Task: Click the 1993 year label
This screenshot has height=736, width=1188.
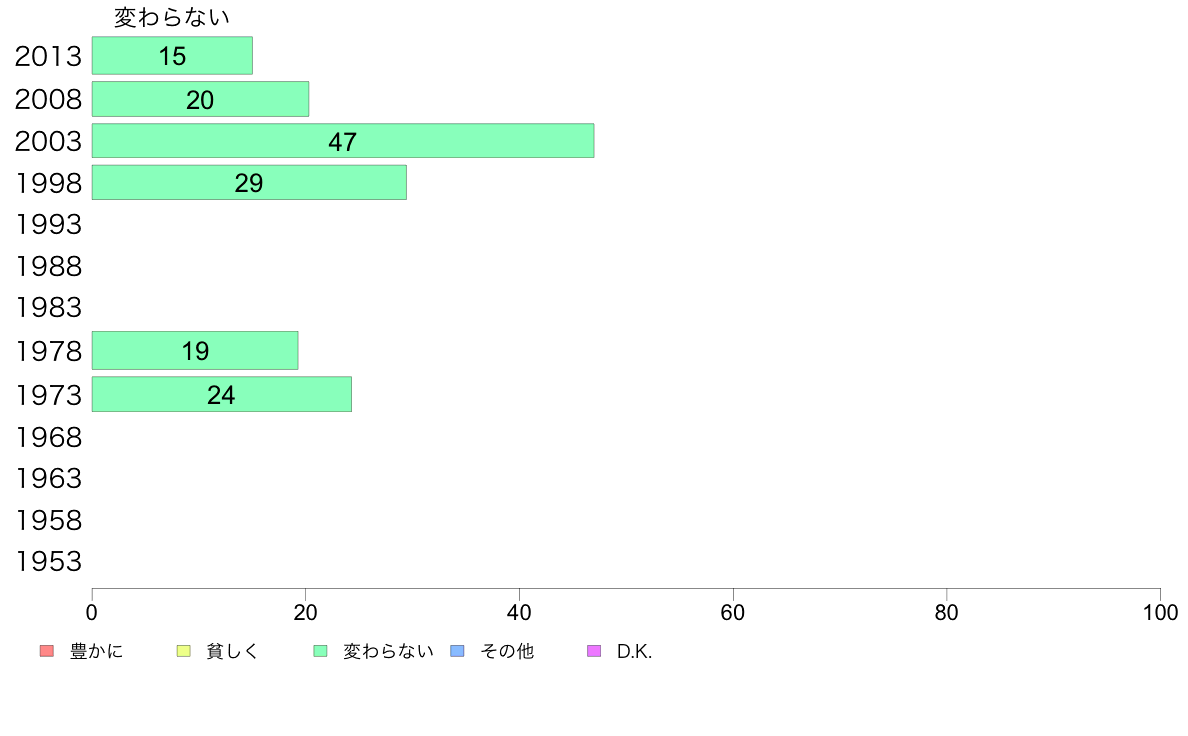Action: [48, 225]
